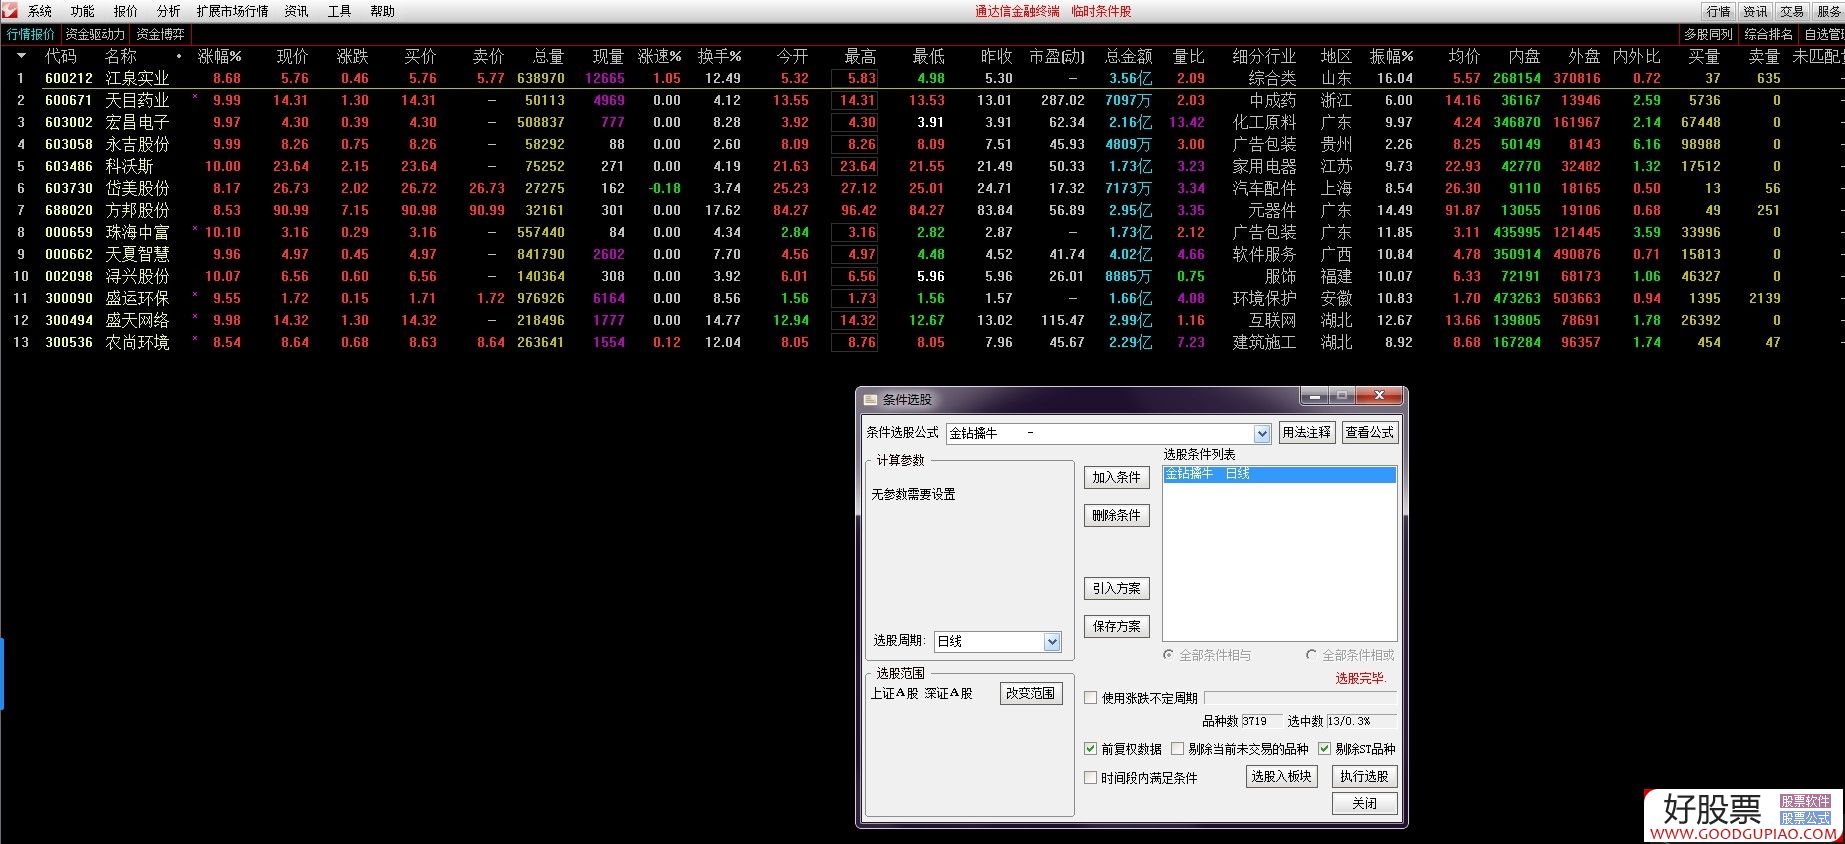
Task: Enable 使用涨跌不定周期 checkbox
Action: click(1091, 698)
